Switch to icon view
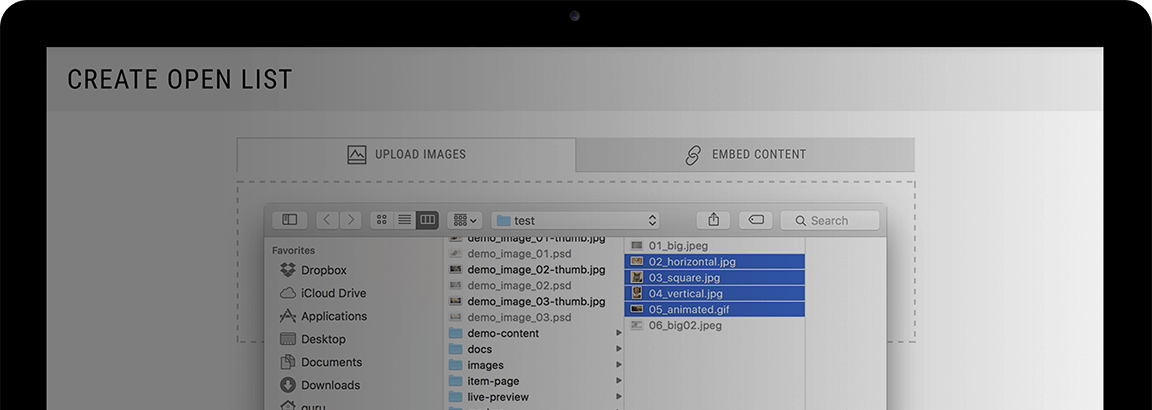This screenshot has height=410, width=1152. 381,220
